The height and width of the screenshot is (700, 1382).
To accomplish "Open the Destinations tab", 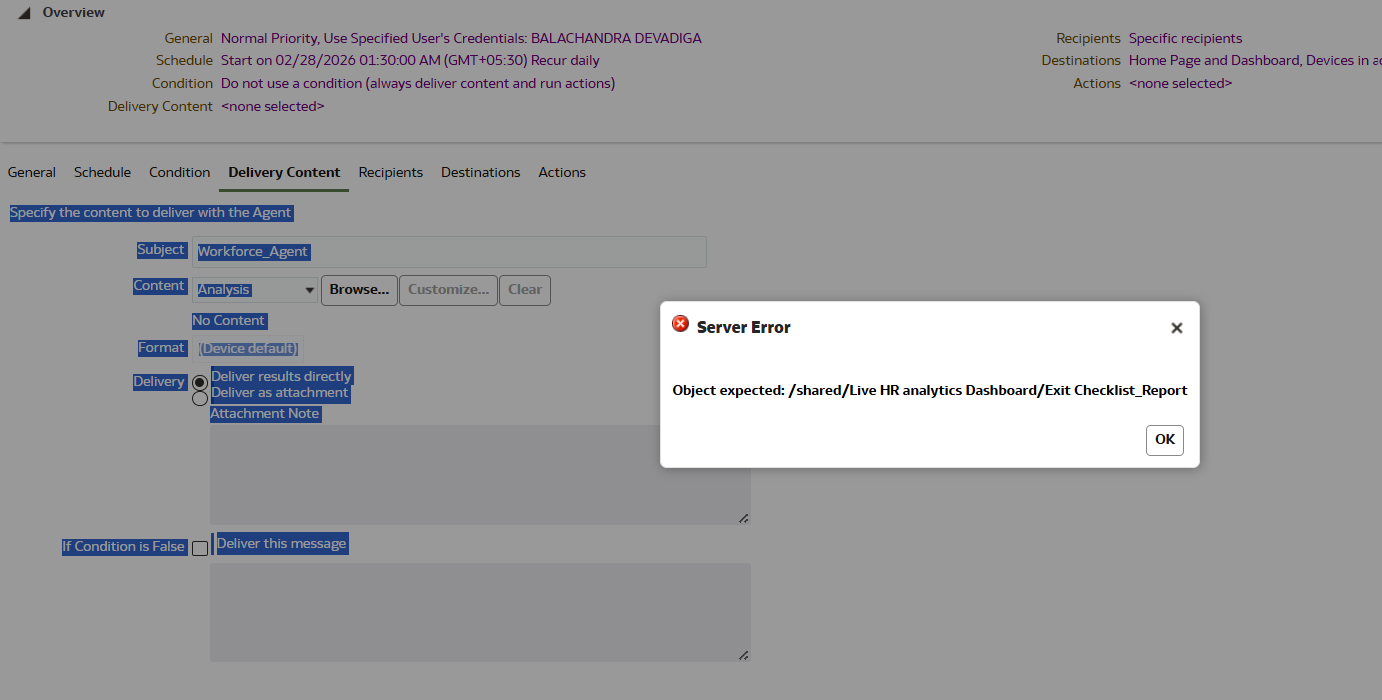I will point(481,172).
